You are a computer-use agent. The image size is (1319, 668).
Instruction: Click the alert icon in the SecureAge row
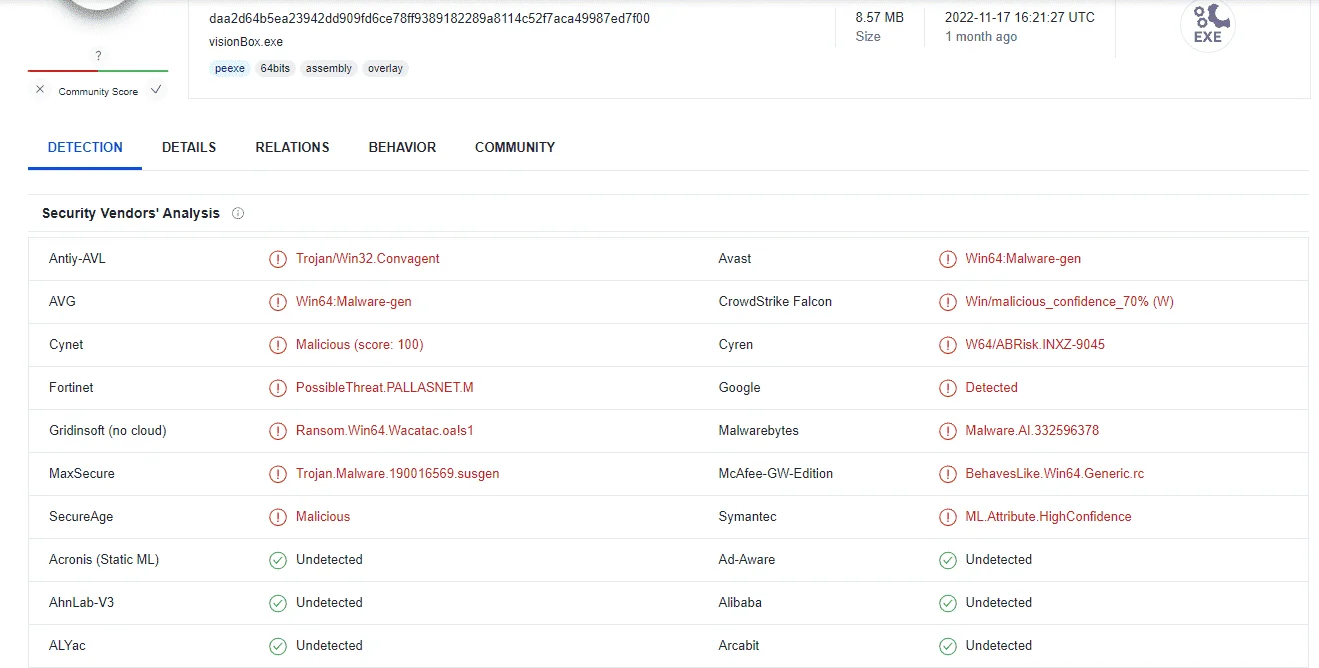point(278,517)
